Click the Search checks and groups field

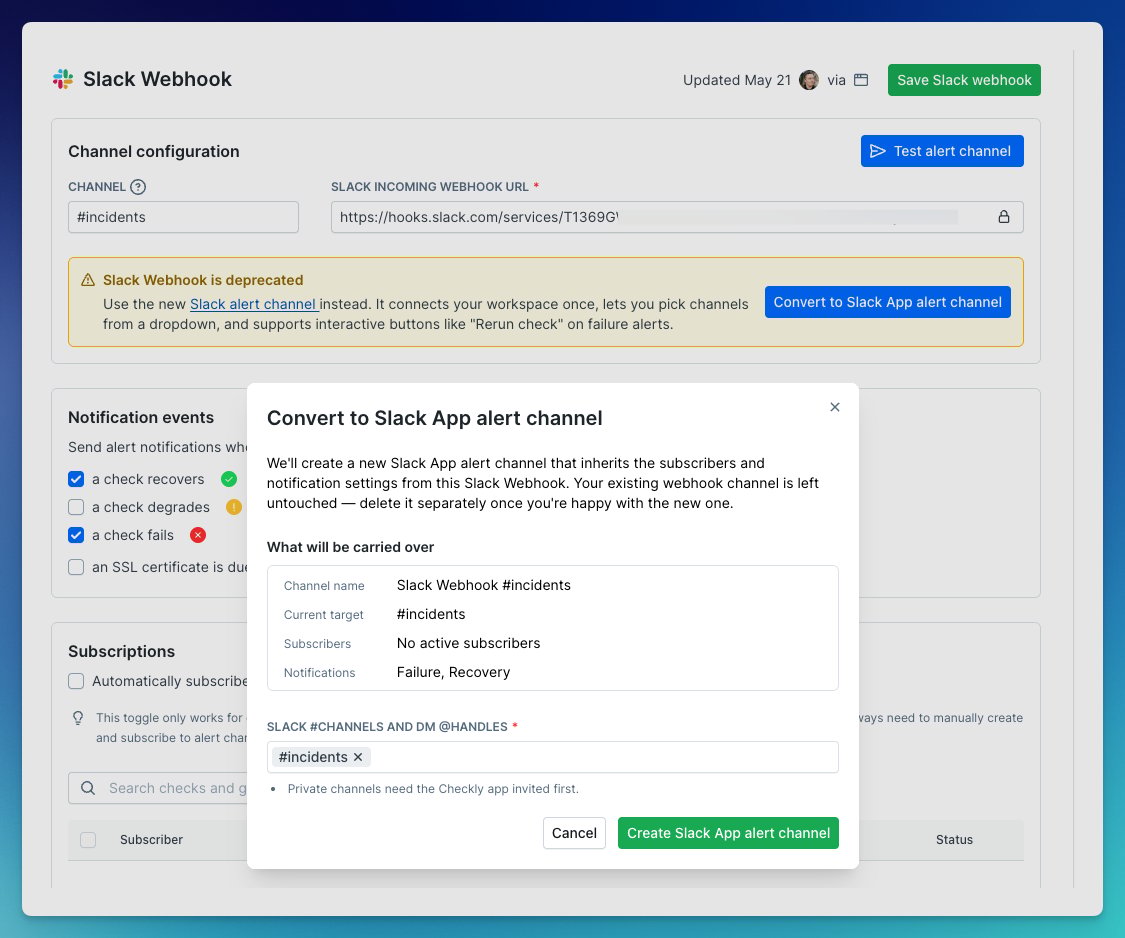coord(158,788)
